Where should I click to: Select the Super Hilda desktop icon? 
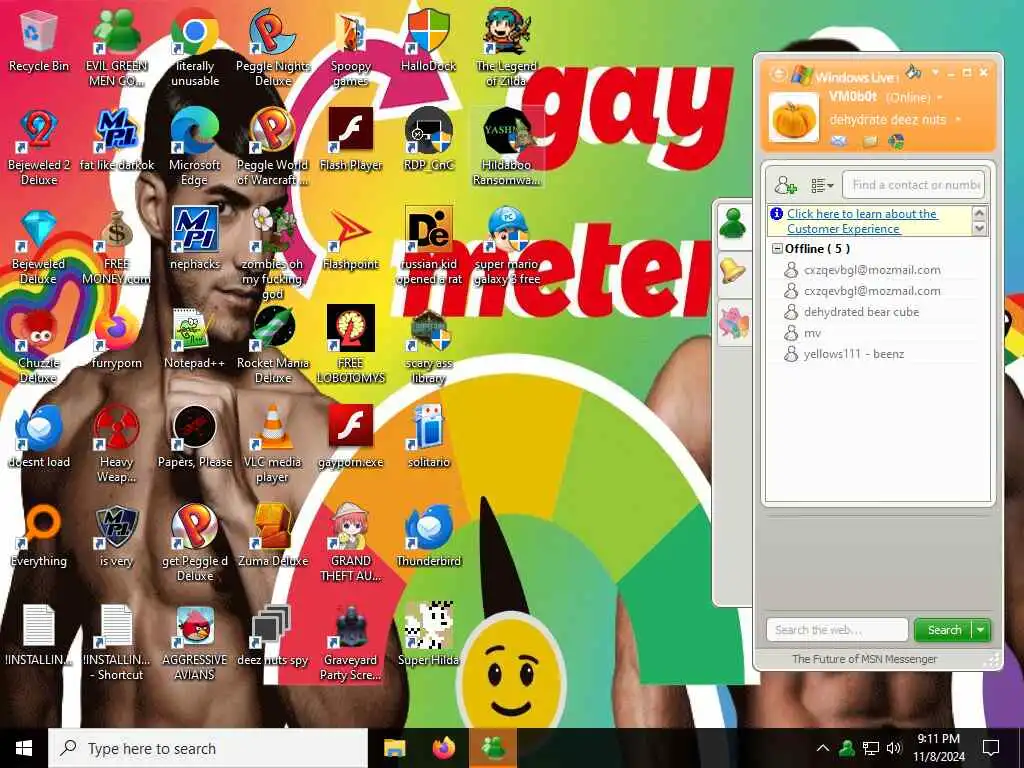tap(428, 634)
